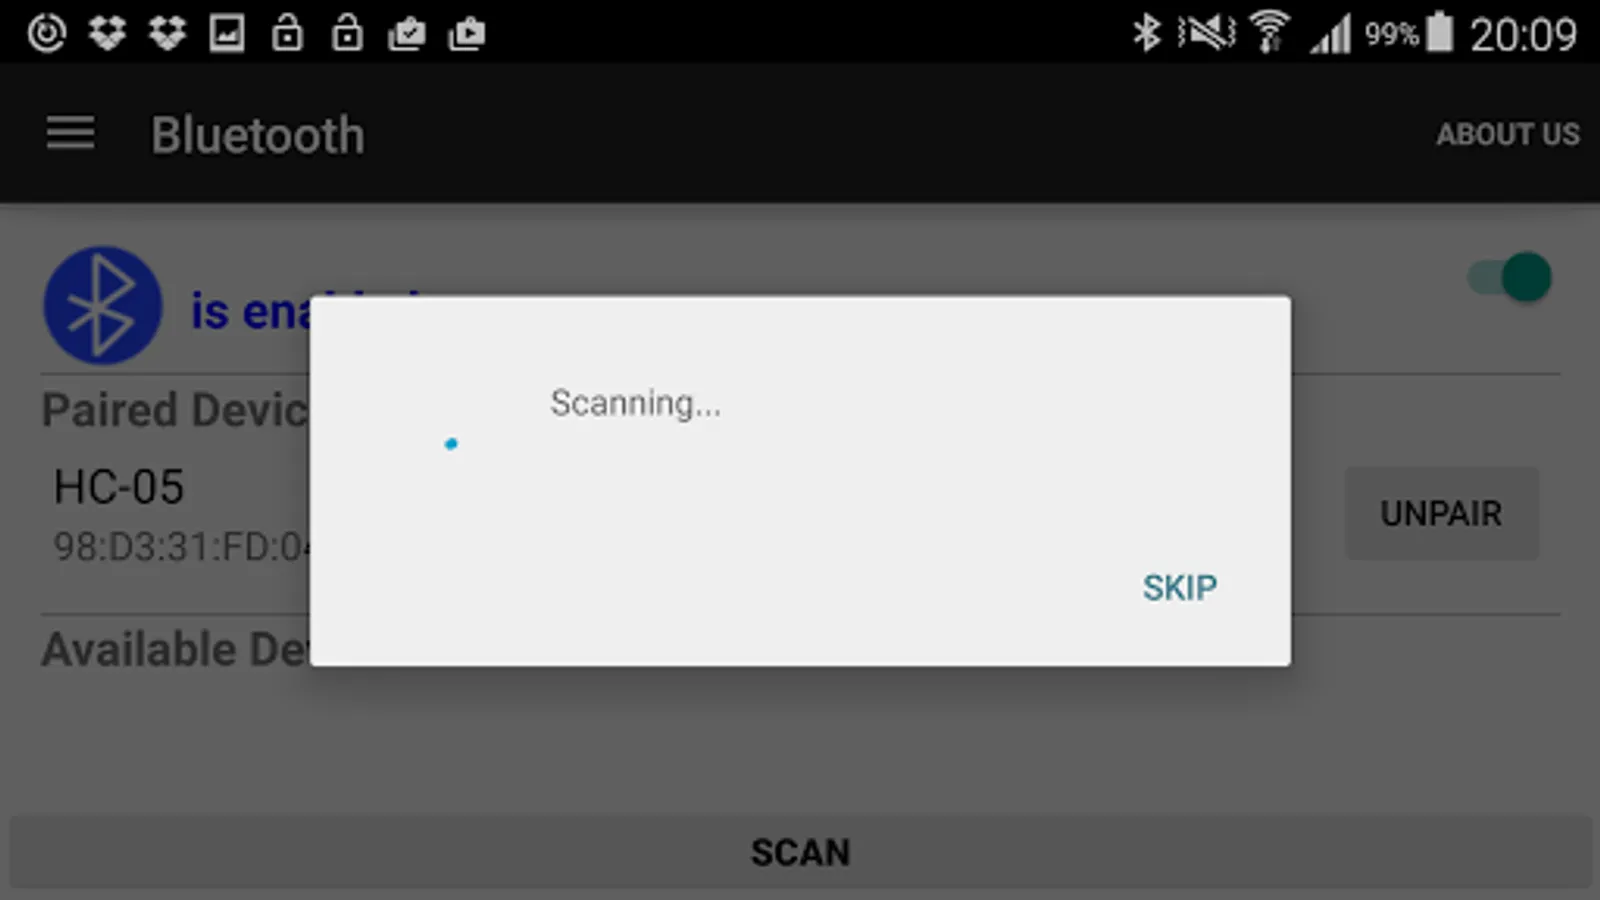This screenshot has width=1600, height=900.
Task: Open the hamburger navigation menu
Action: tap(70, 133)
